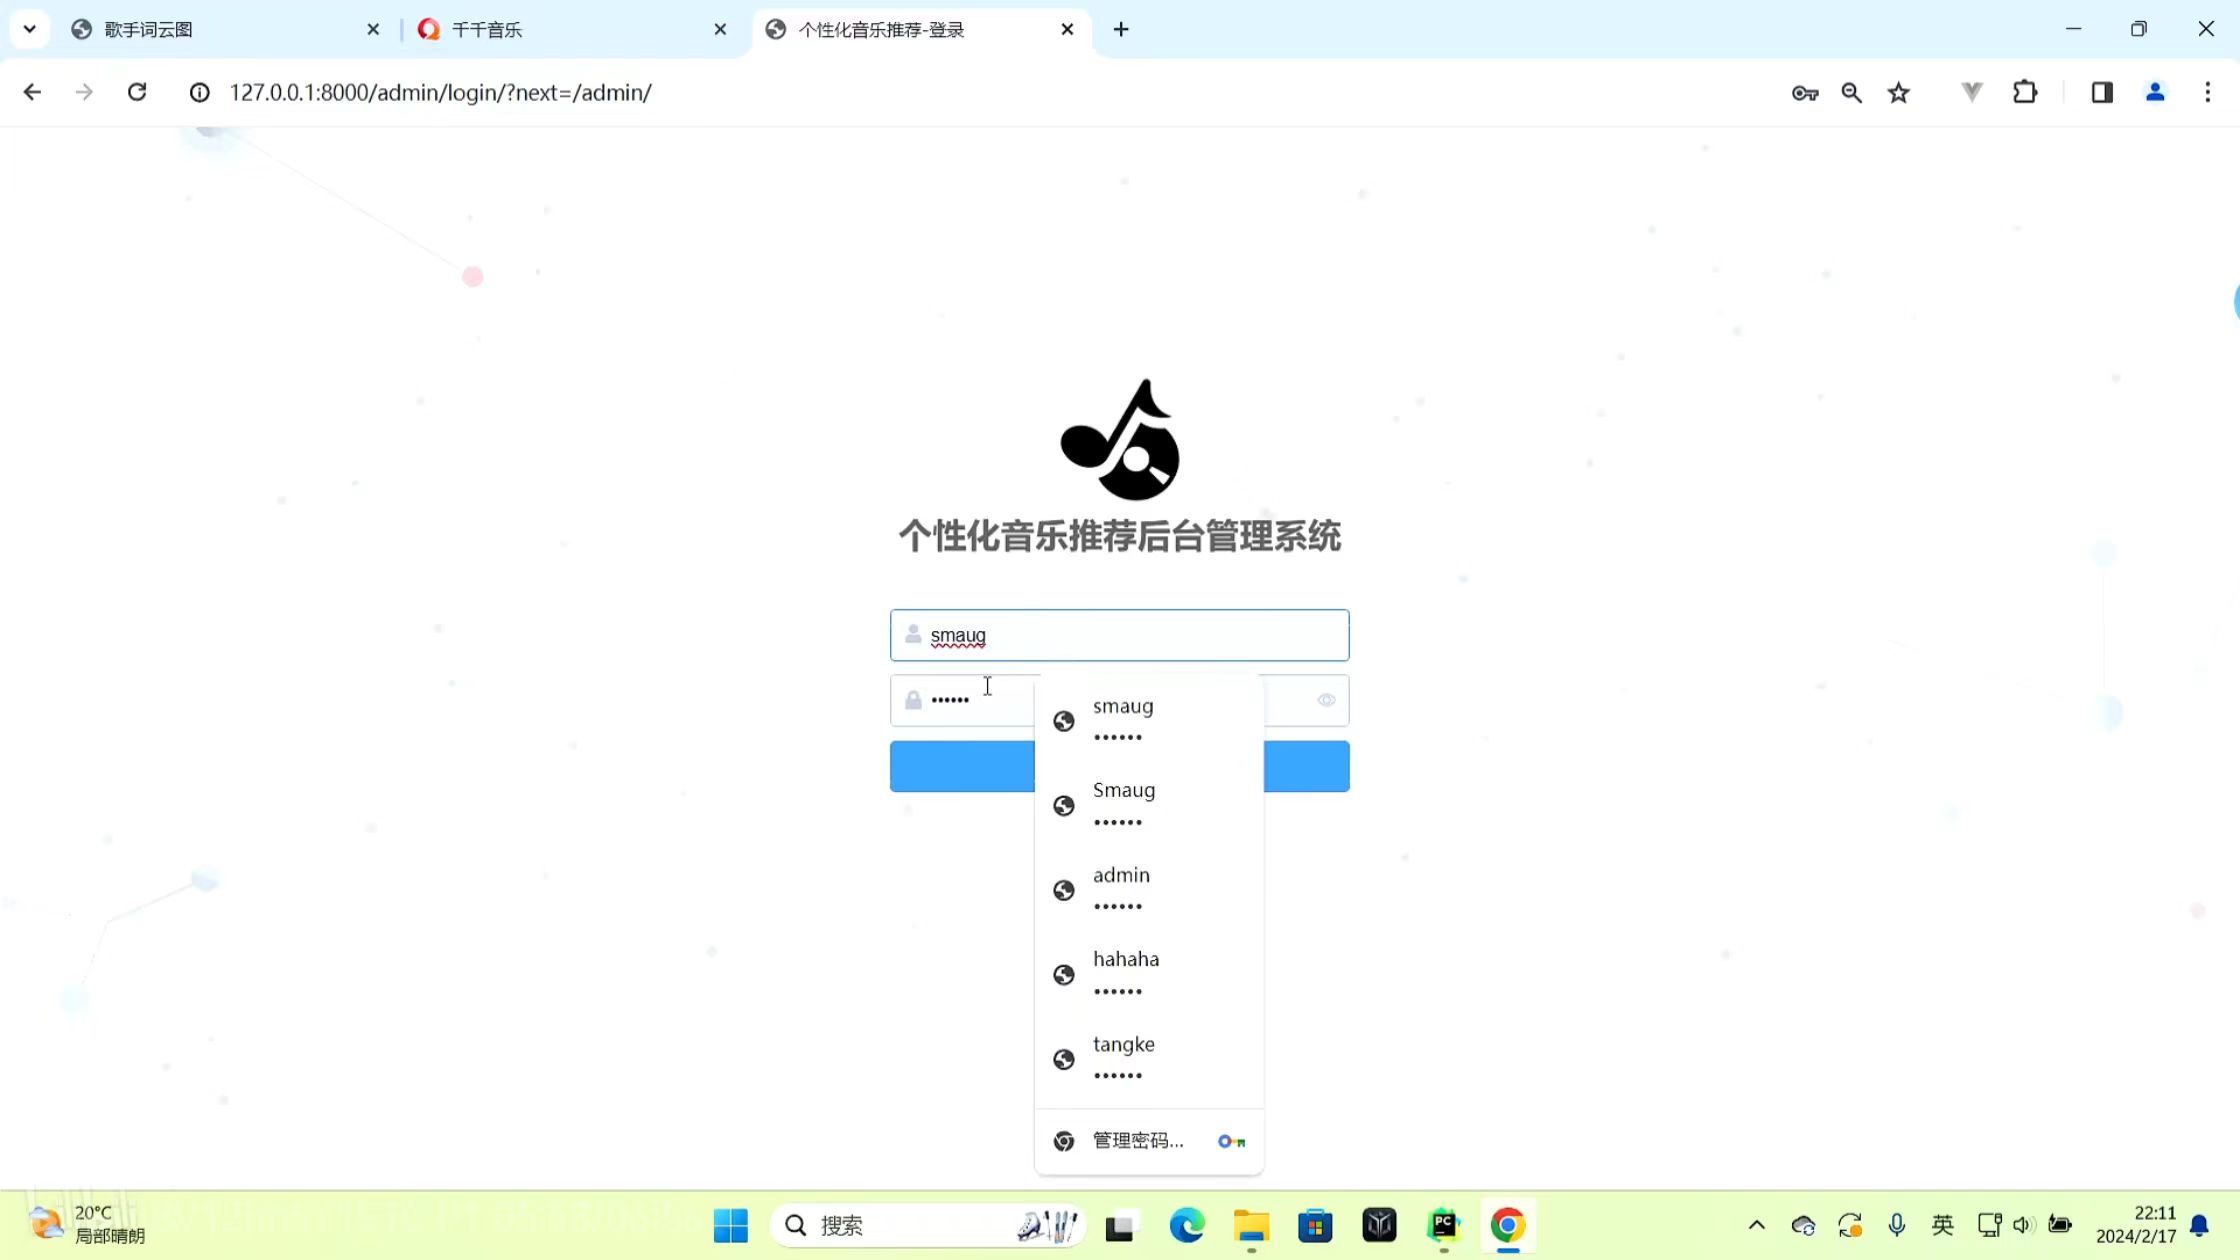Click the address bar URL

coord(441,93)
